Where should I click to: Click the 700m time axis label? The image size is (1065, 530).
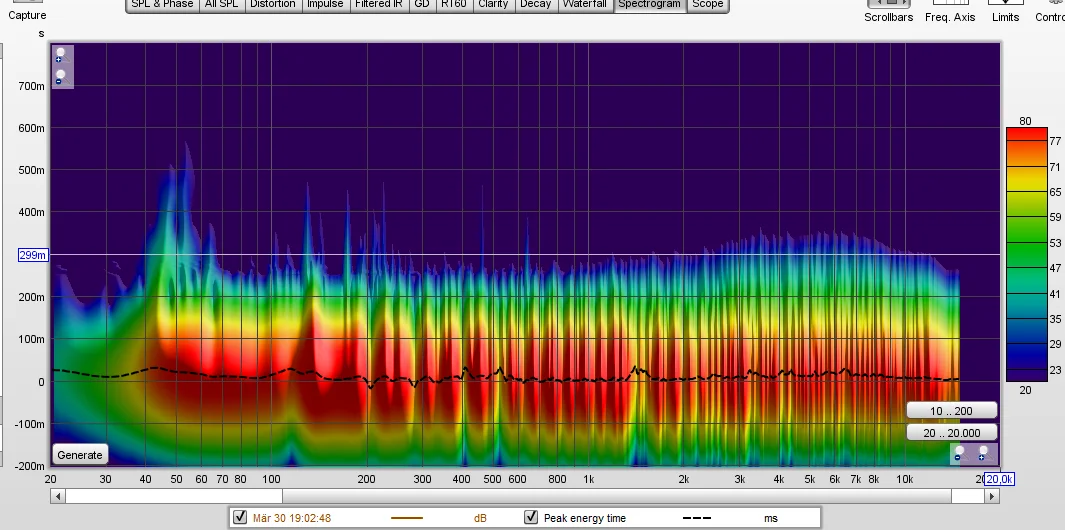pos(31,86)
